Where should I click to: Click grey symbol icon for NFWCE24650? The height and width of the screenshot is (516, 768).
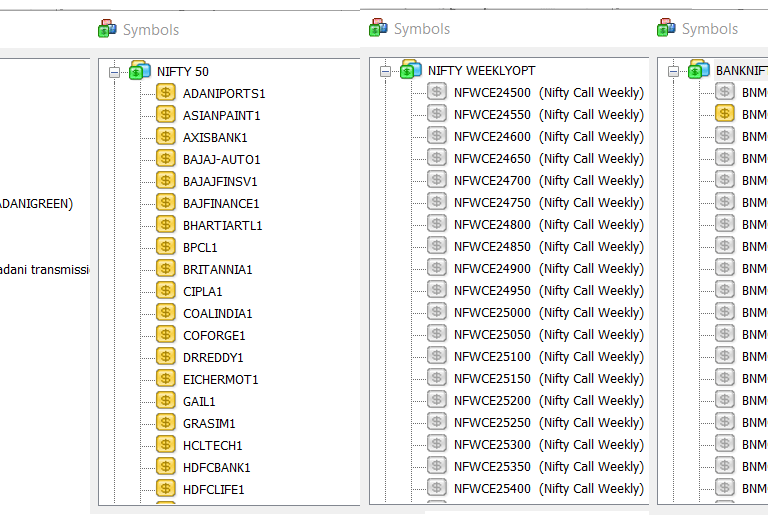click(436, 158)
